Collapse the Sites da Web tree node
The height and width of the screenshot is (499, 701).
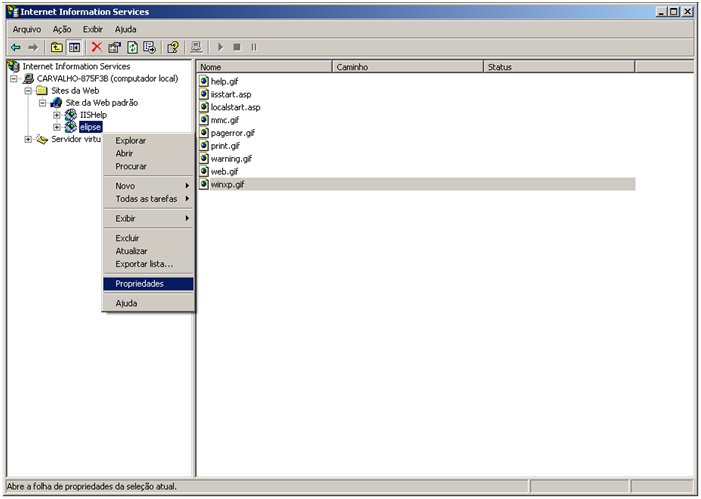coord(29,91)
